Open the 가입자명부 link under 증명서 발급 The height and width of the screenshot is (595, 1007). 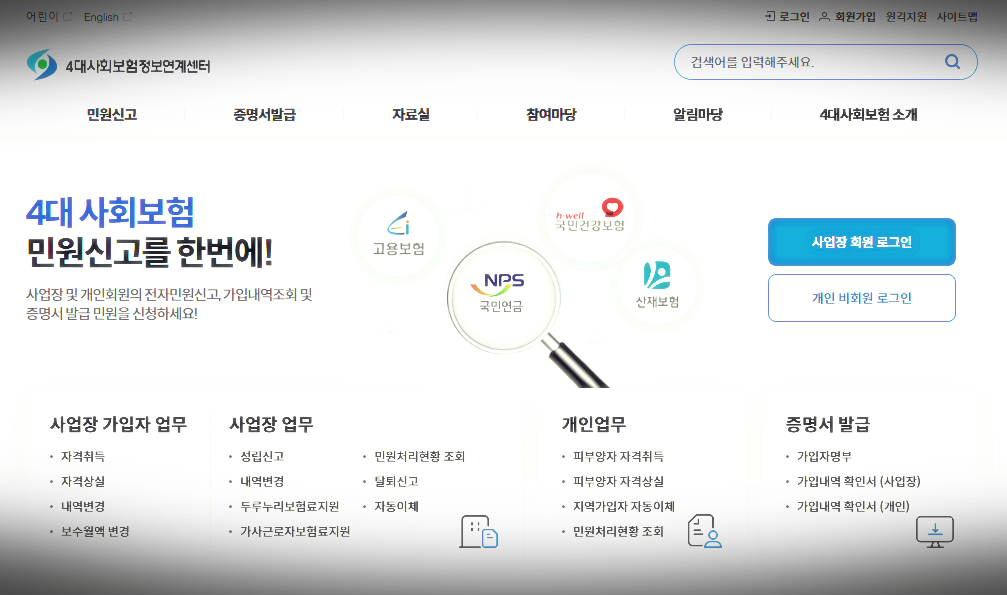click(824, 454)
